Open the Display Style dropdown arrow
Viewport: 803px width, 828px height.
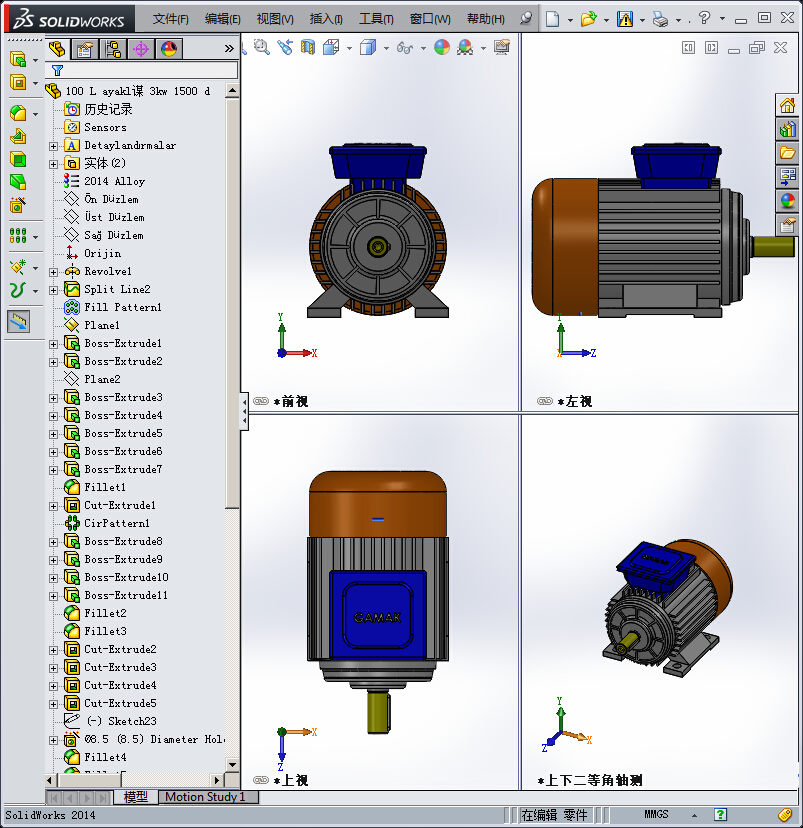click(386, 49)
